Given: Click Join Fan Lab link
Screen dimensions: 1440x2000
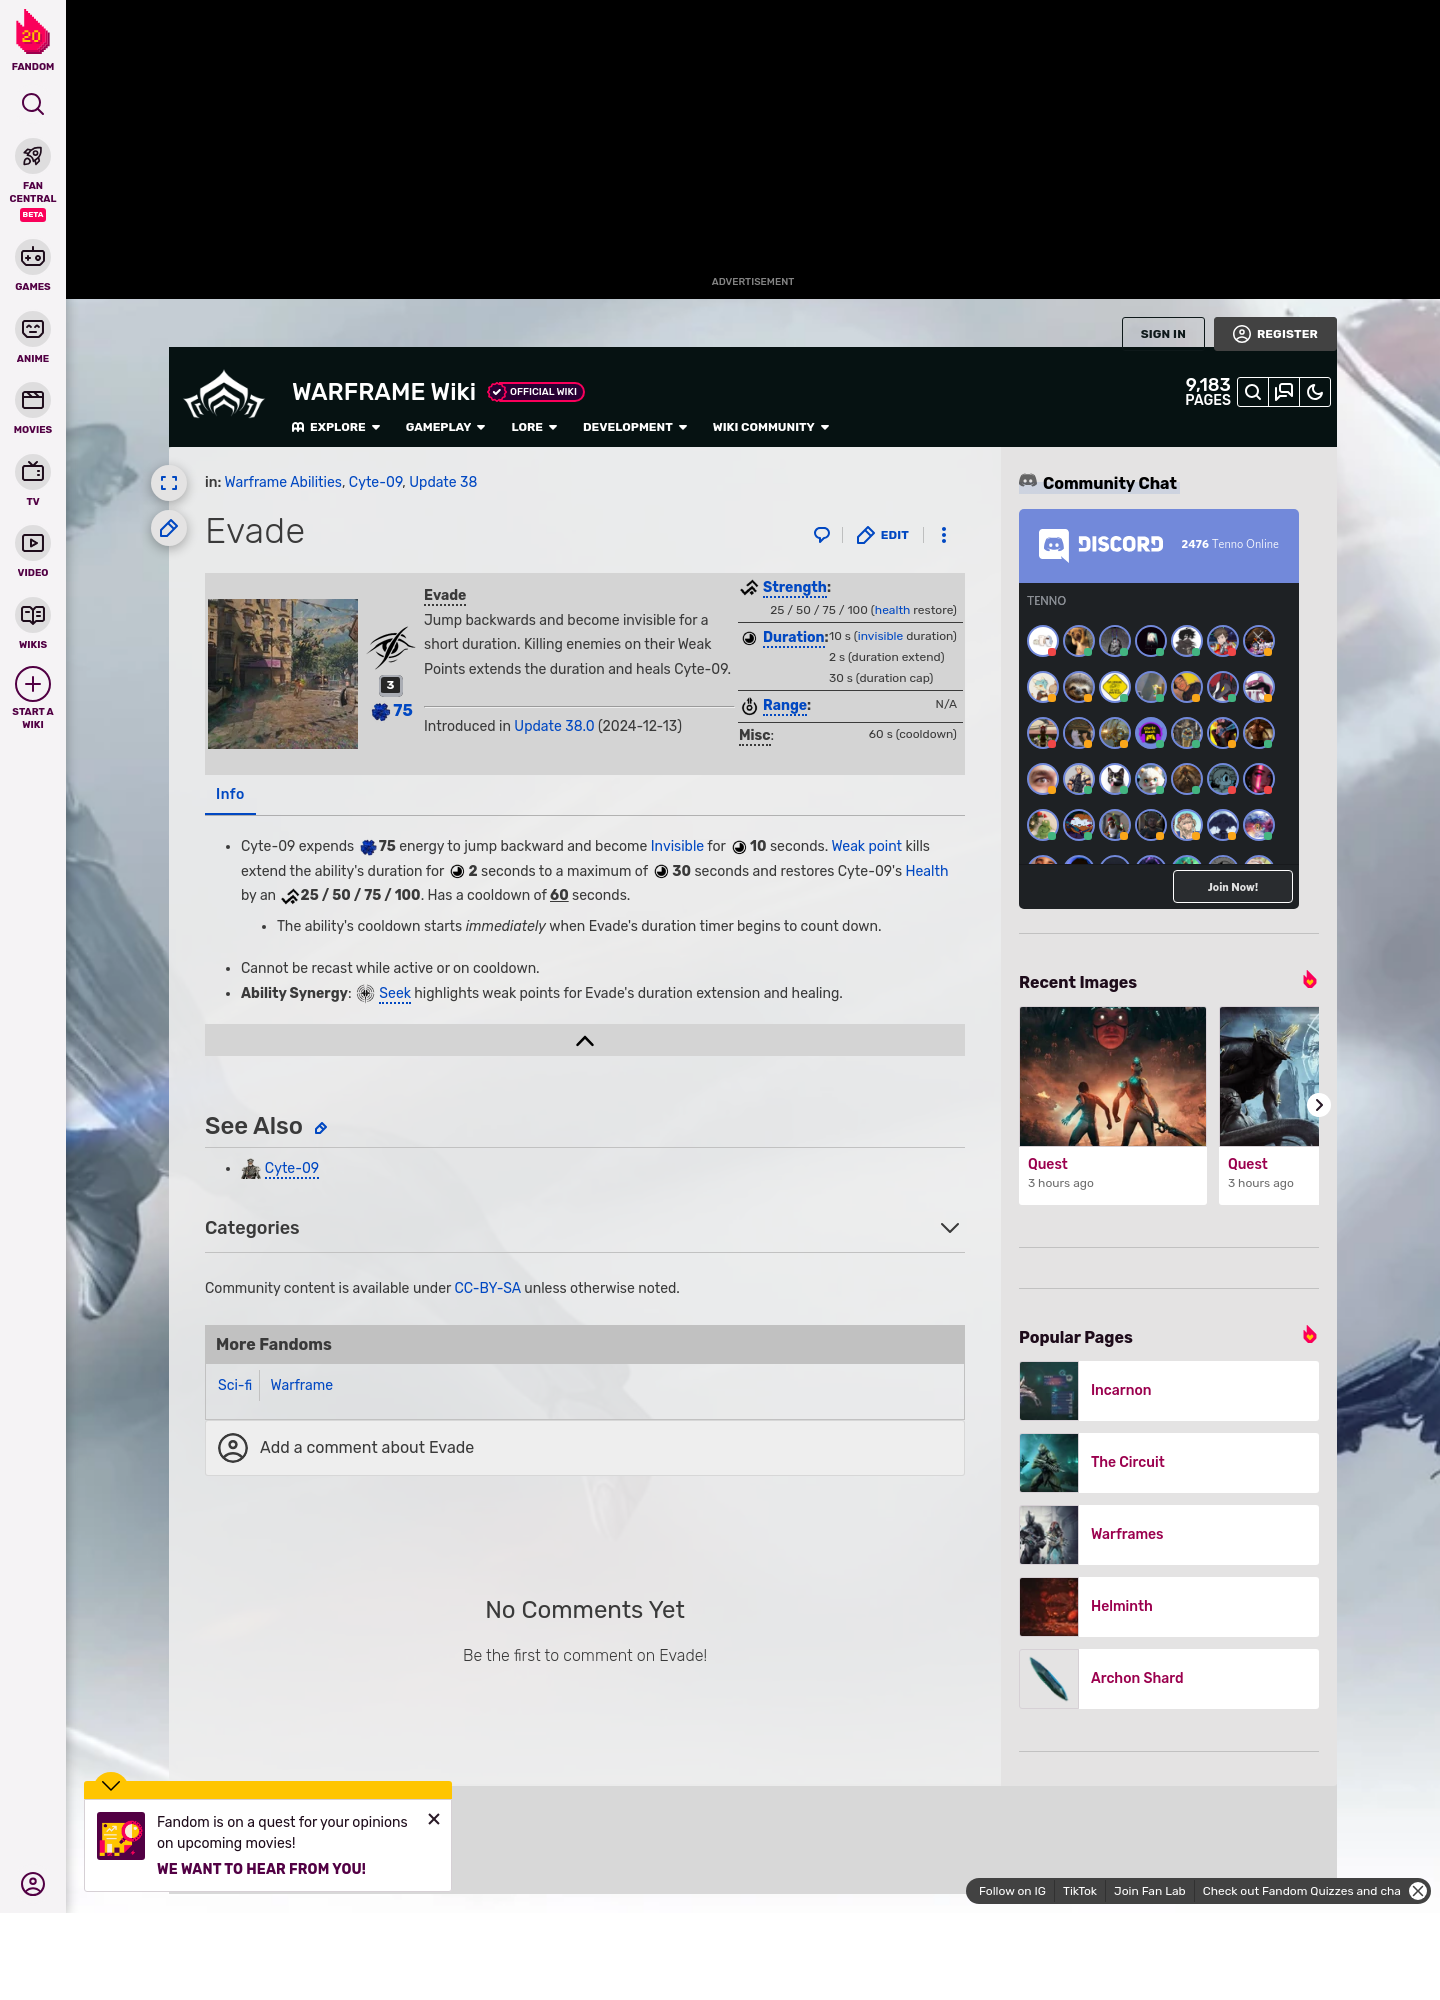Looking at the screenshot, I should [1149, 1891].
